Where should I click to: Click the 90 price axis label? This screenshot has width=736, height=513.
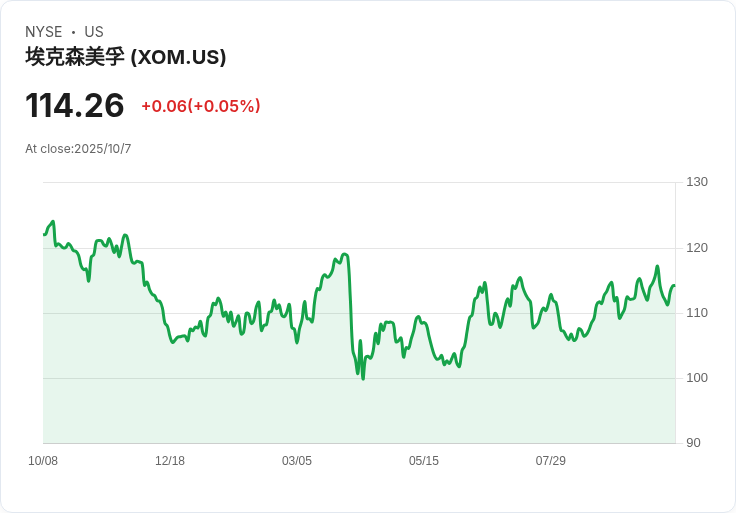point(693,443)
